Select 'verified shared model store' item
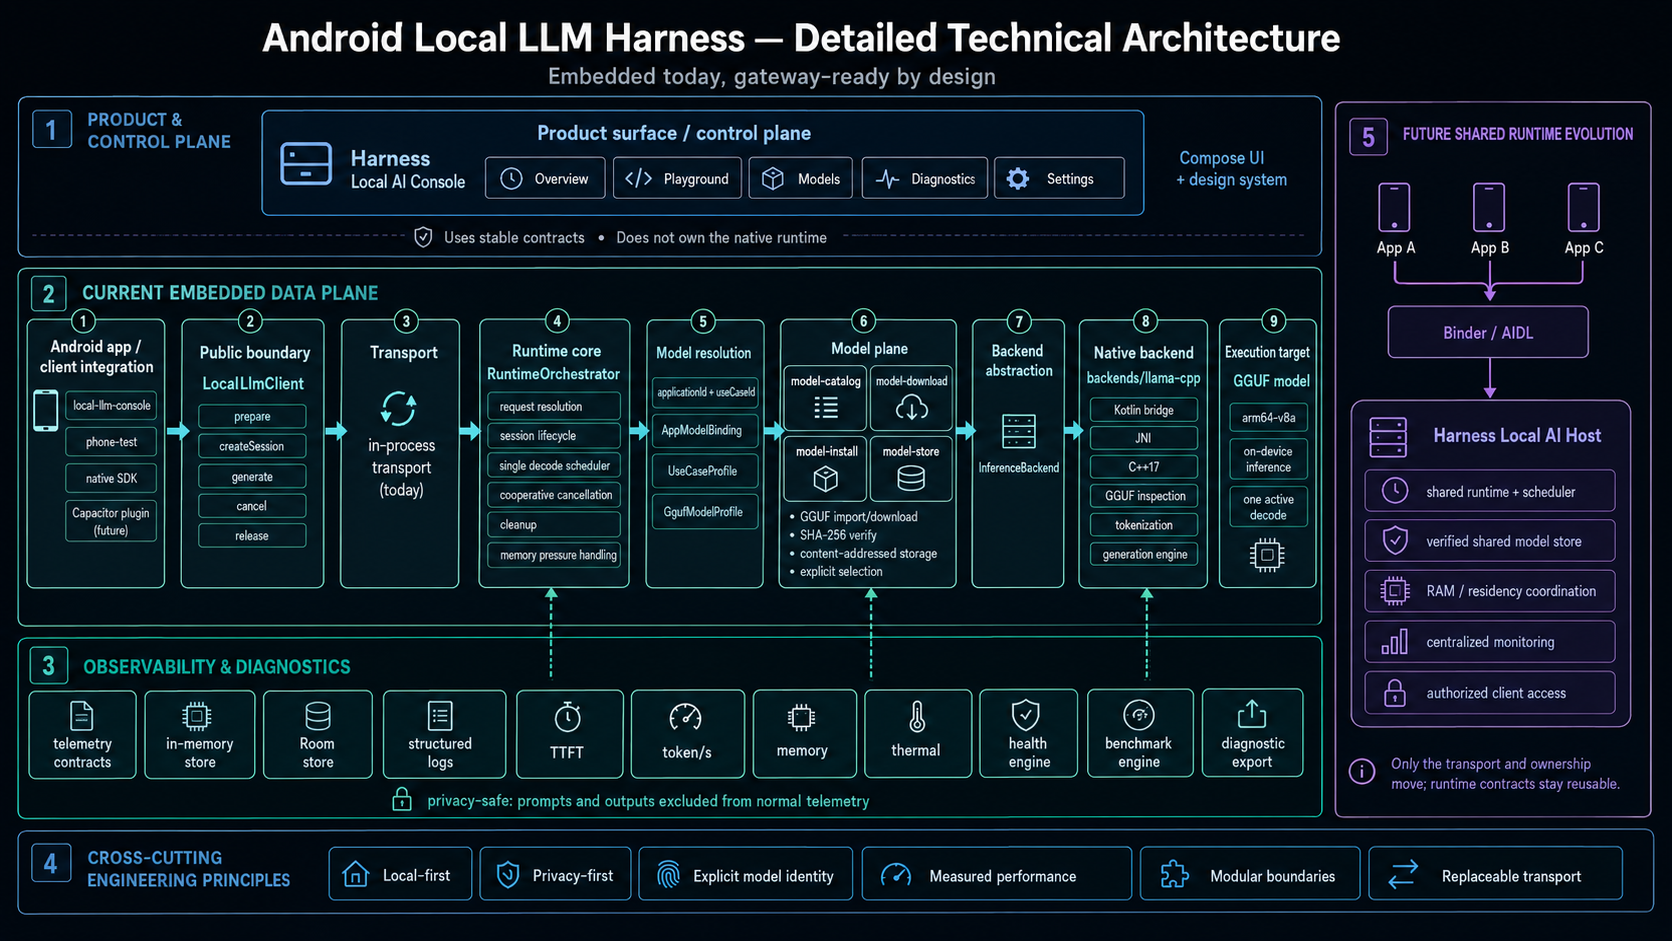This screenshot has width=1672, height=941. coord(1490,541)
